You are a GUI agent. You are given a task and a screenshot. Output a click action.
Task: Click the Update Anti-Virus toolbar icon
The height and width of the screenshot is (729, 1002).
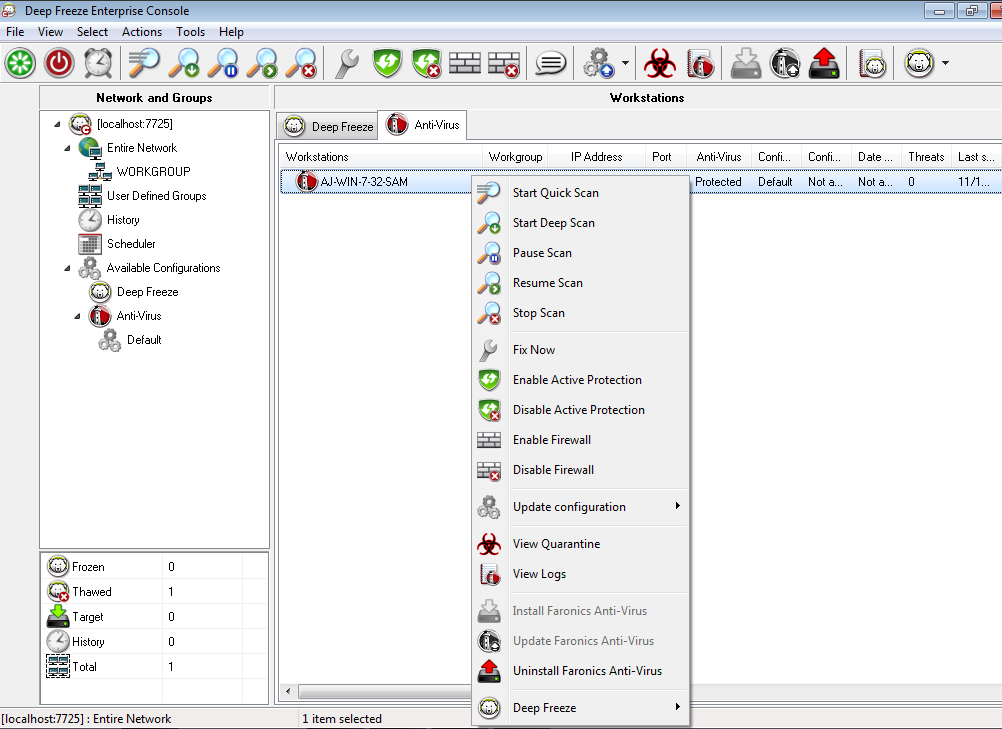(785, 63)
